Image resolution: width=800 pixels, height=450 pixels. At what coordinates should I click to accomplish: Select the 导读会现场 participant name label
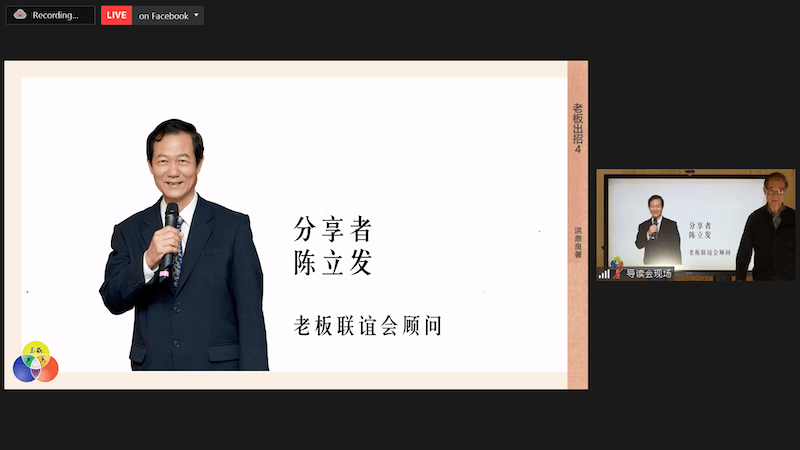[x=649, y=273]
